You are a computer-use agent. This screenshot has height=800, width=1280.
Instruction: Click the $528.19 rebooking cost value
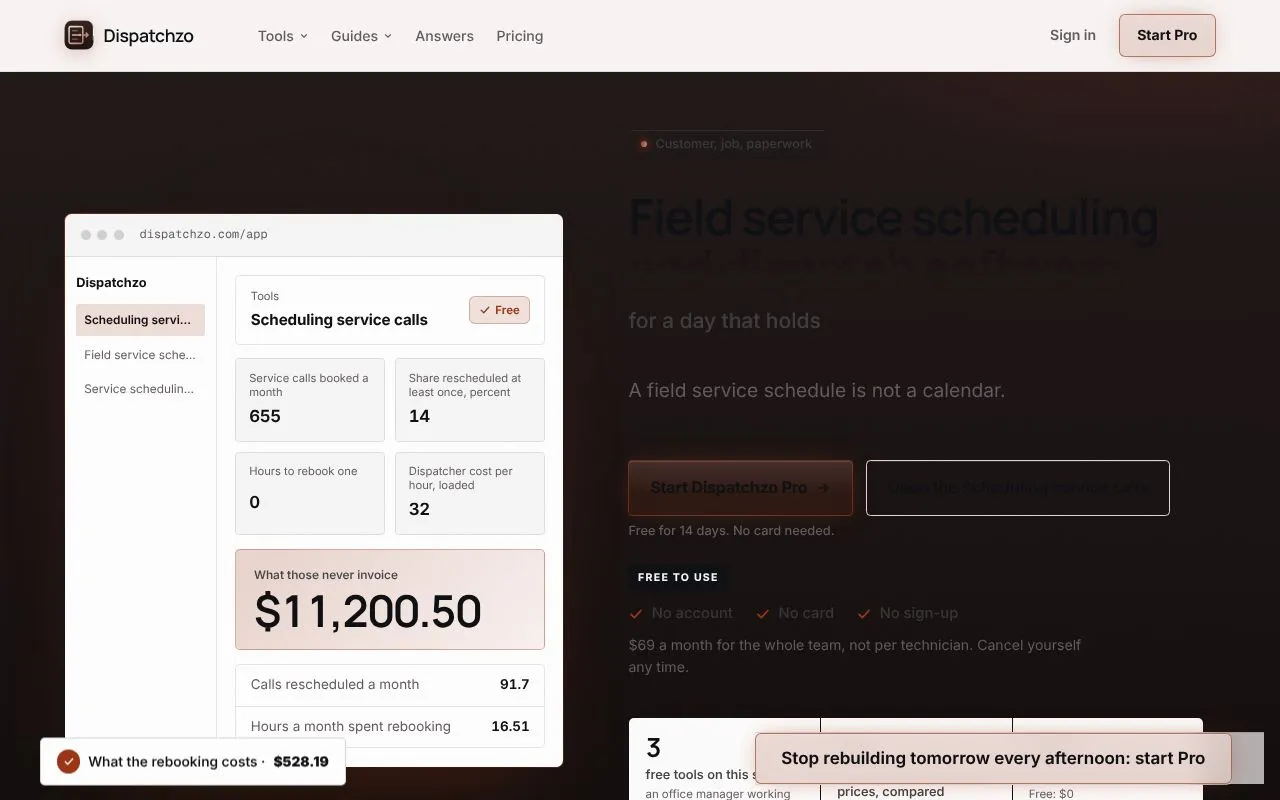[x=301, y=762]
